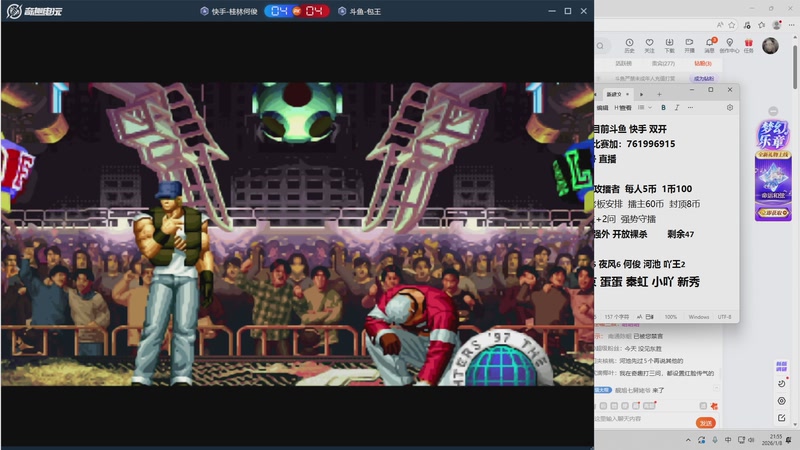
Task: Open the Windows notification bell
Action: pos(789,440)
